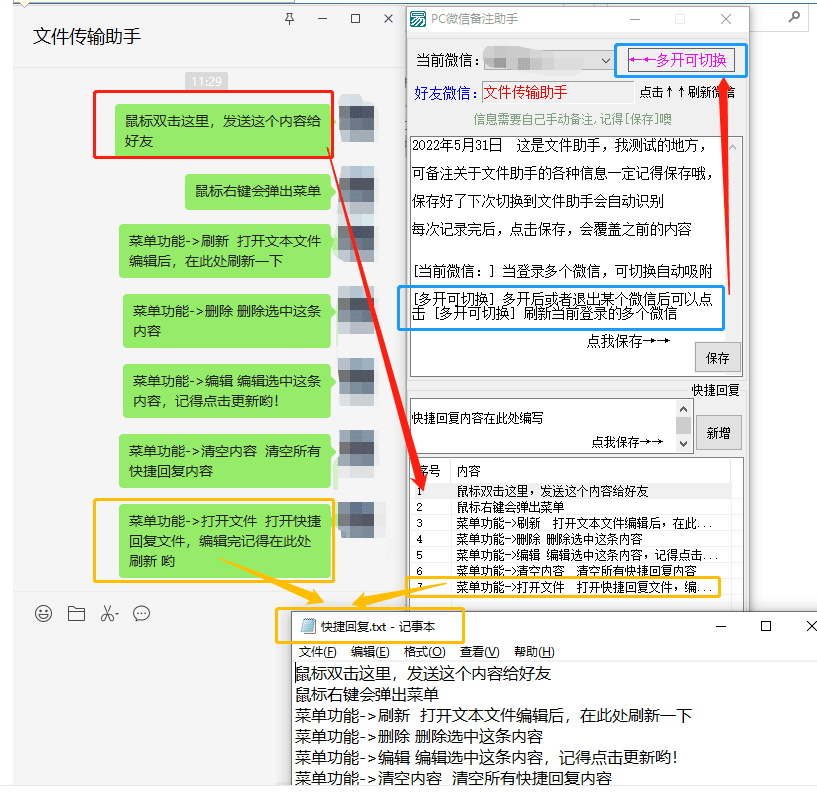Screen dimensions: 817x795
Task: Click the pin window icon in WeChat
Action: pyautogui.click(x=290, y=19)
